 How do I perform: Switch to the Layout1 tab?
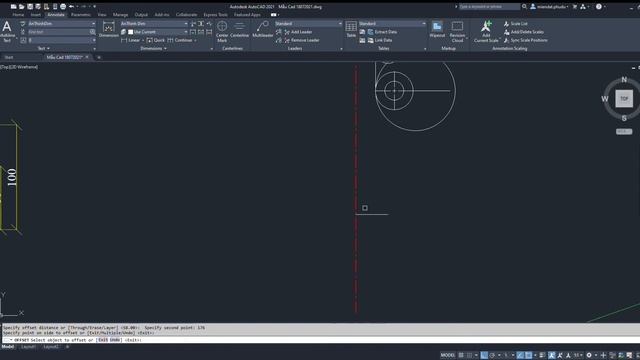(x=28, y=347)
